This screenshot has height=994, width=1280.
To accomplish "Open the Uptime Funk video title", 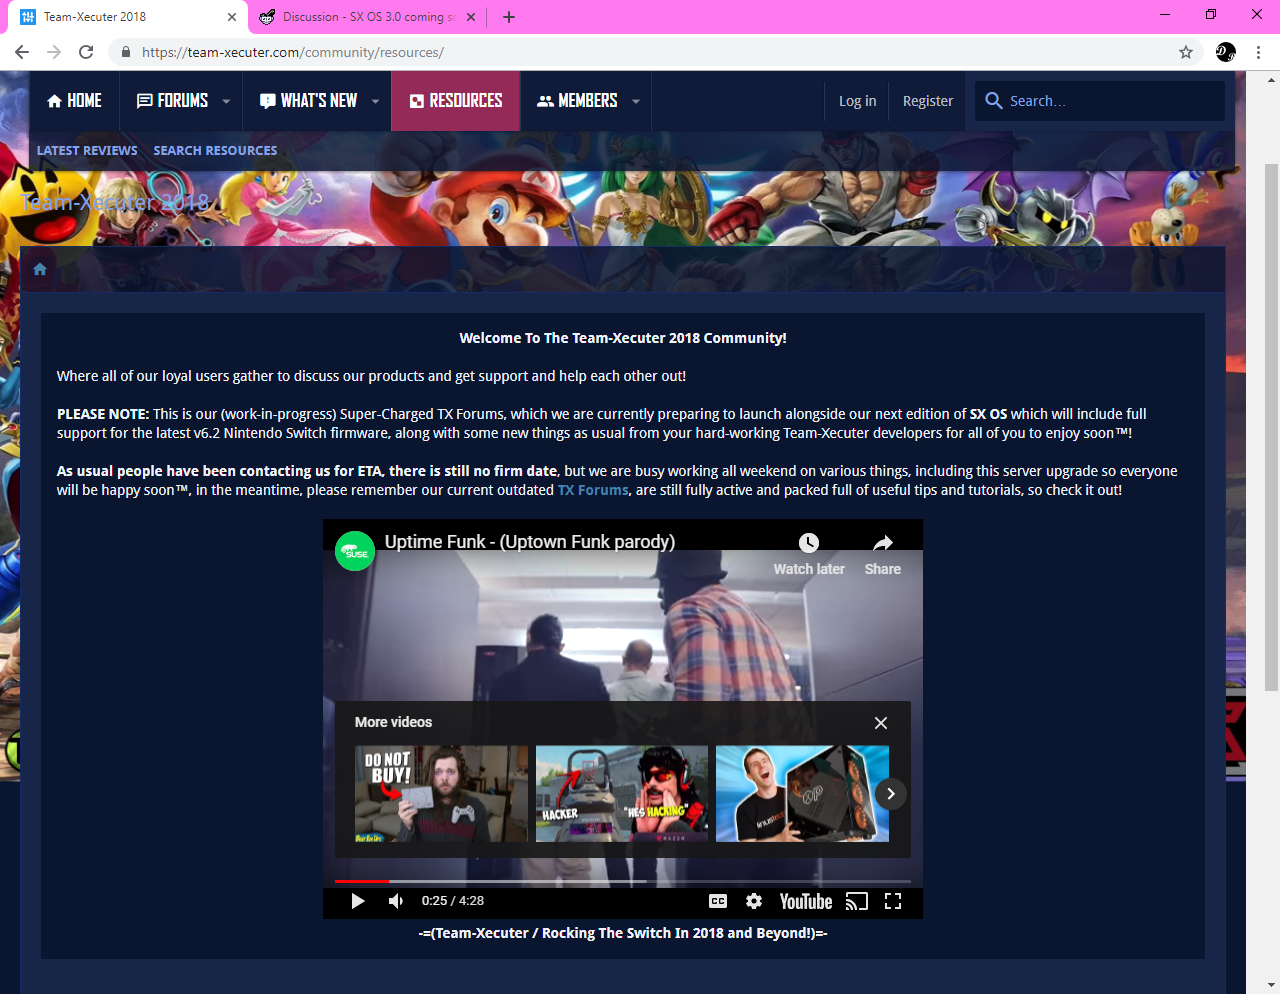I will point(530,542).
